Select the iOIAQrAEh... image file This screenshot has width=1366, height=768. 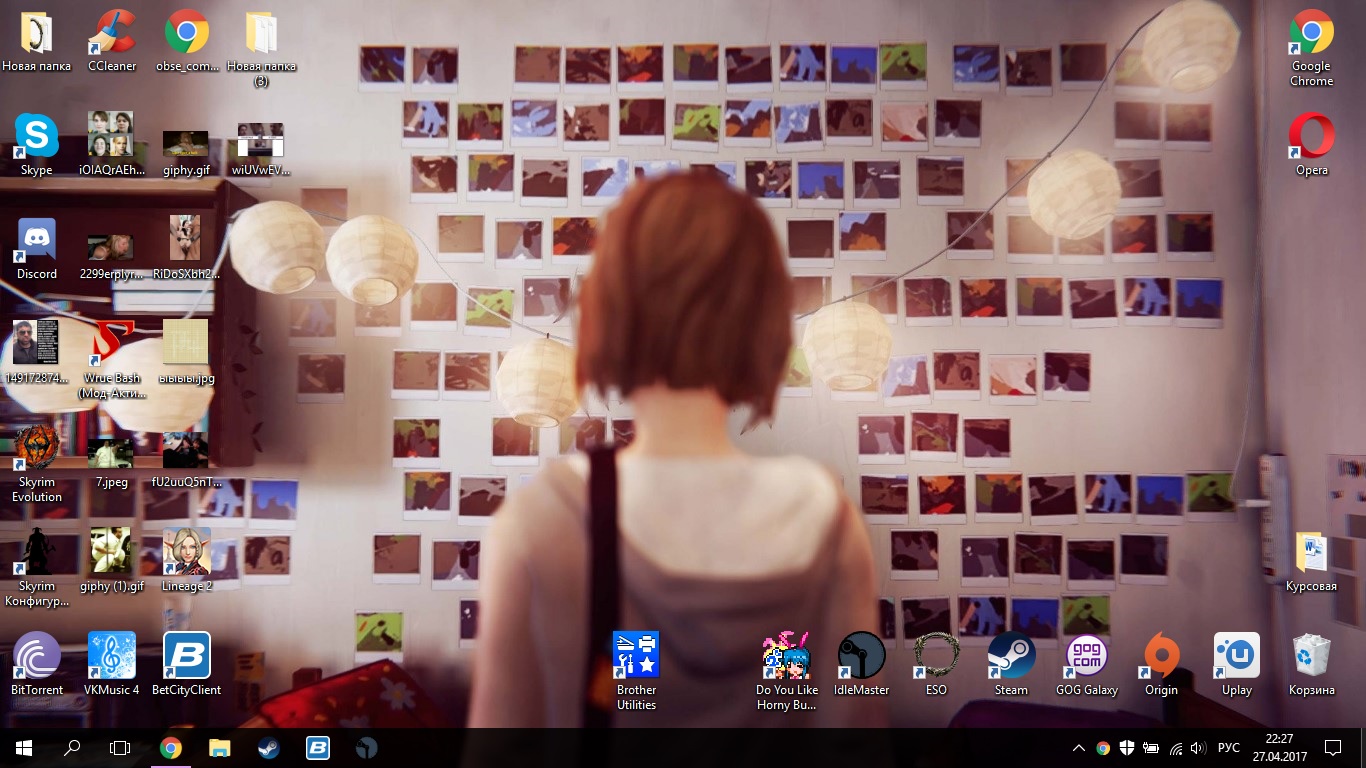click(112, 144)
